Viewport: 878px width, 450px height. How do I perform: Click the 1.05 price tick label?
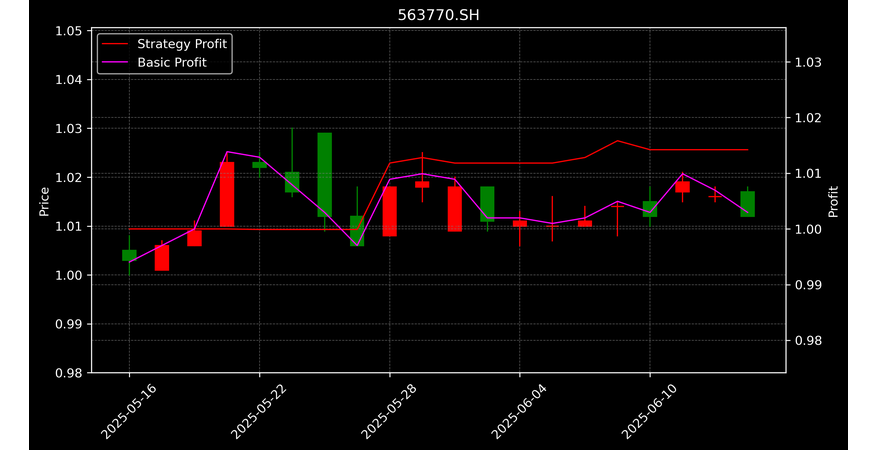point(69,31)
